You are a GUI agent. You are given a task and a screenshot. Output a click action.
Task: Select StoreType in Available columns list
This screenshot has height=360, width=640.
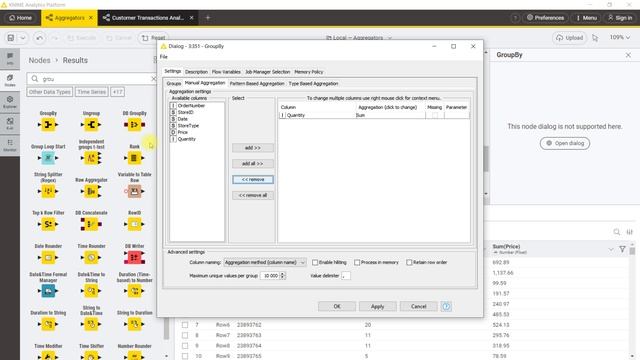[x=188, y=126]
